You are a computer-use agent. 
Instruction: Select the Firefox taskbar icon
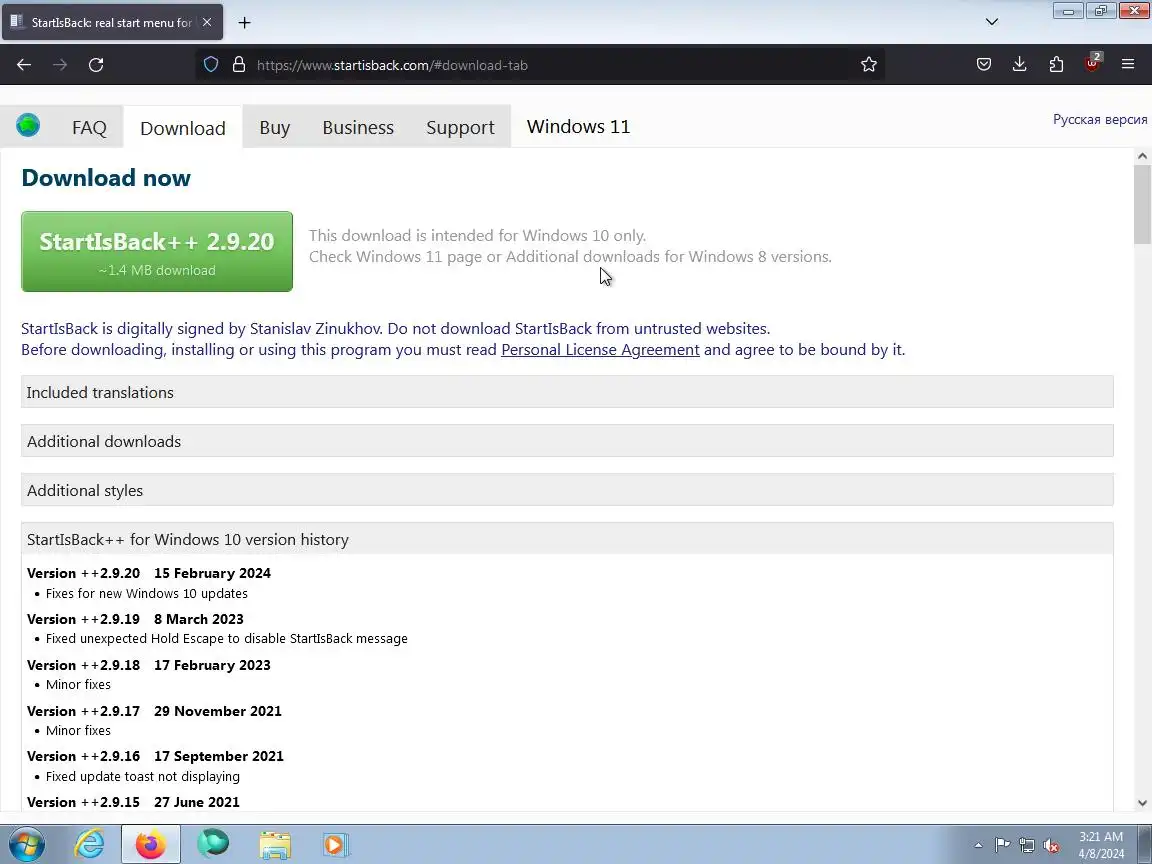tap(151, 844)
